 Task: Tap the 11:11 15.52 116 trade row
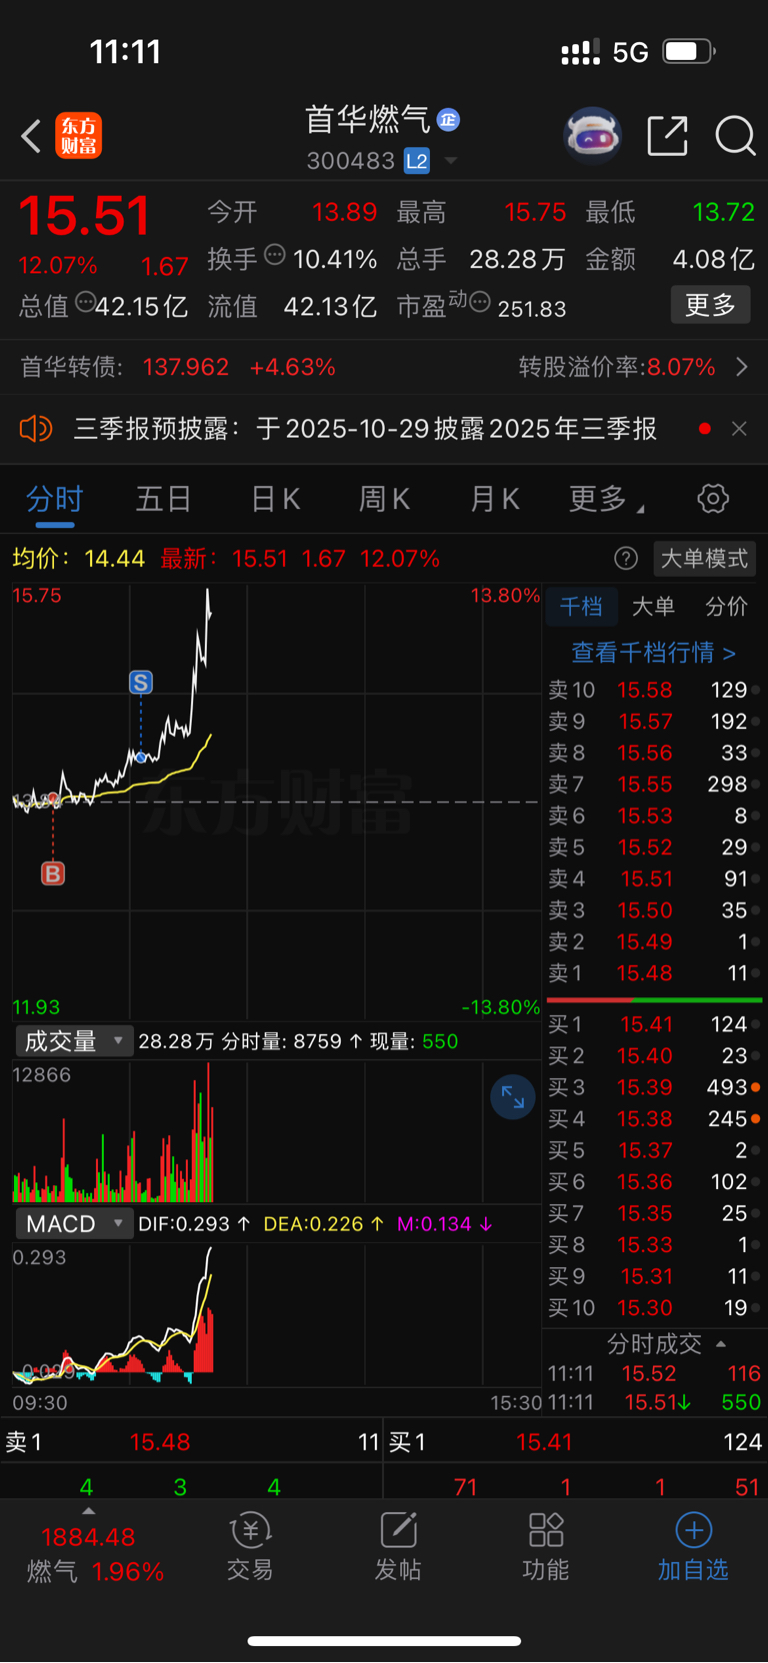tap(655, 1373)
